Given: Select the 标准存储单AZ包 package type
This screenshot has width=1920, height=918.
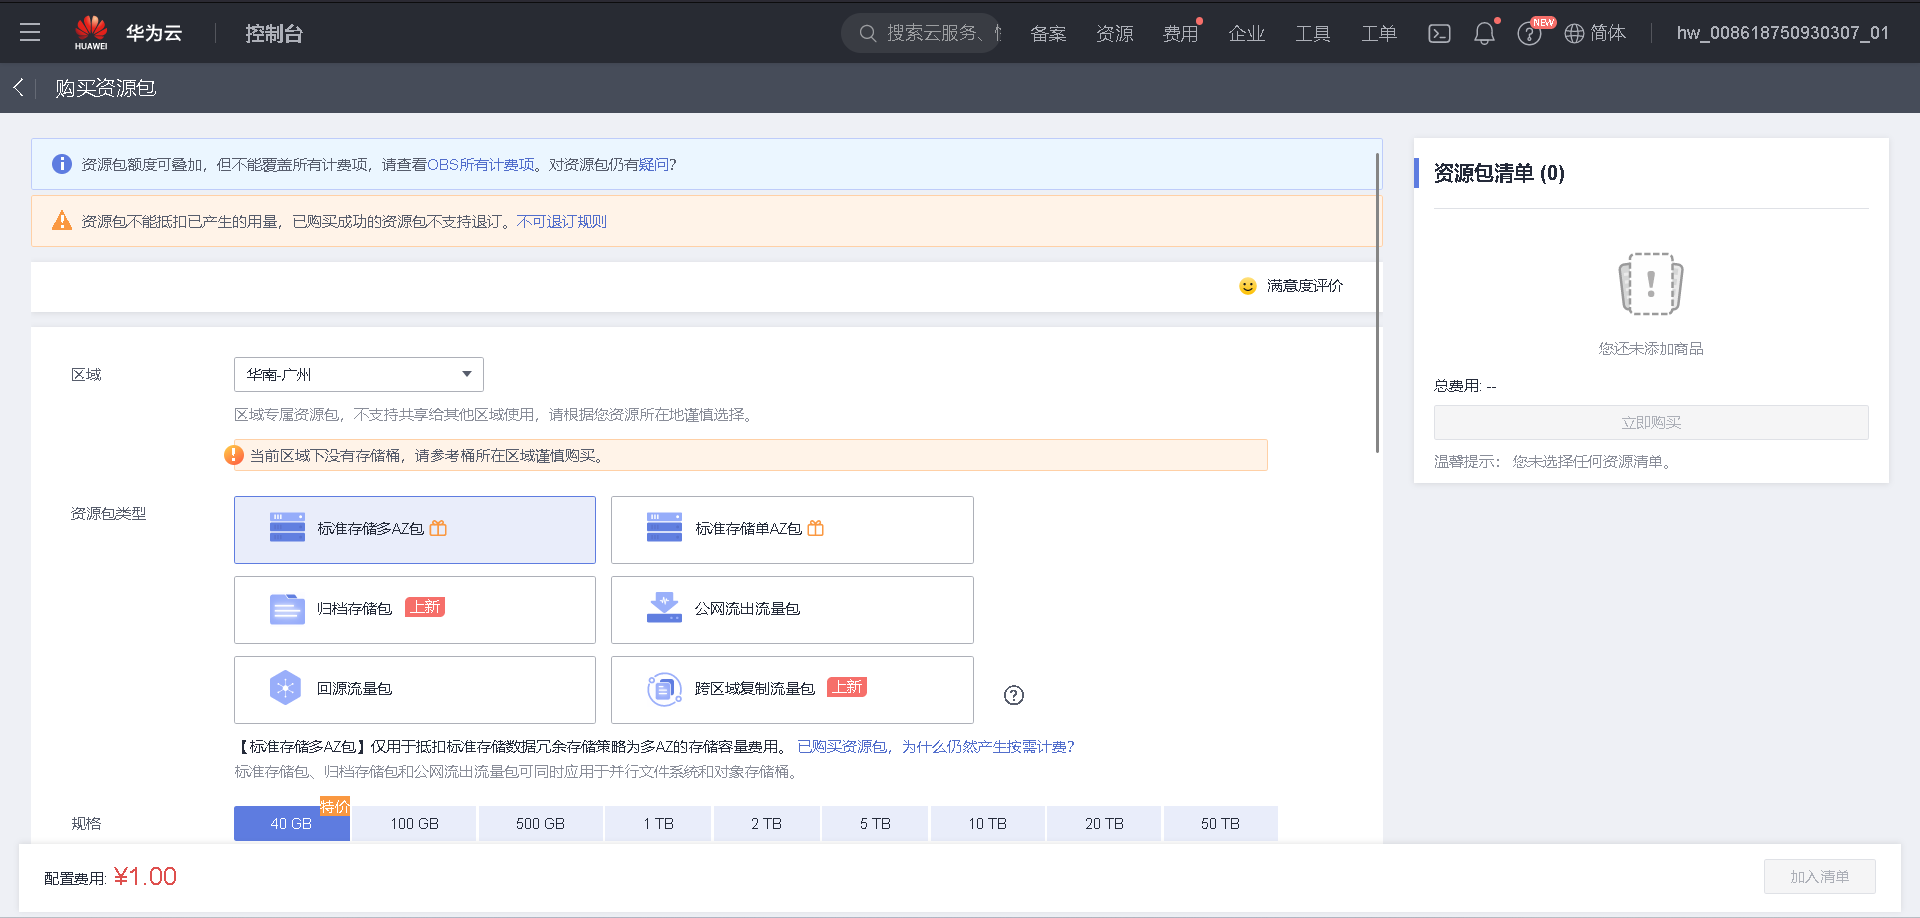Looking at the screenshot, I should (x=791, y=529).
